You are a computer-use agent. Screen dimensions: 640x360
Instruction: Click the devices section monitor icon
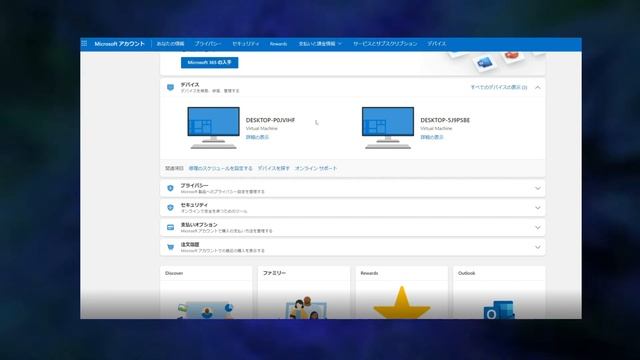(x=170, y=87)
